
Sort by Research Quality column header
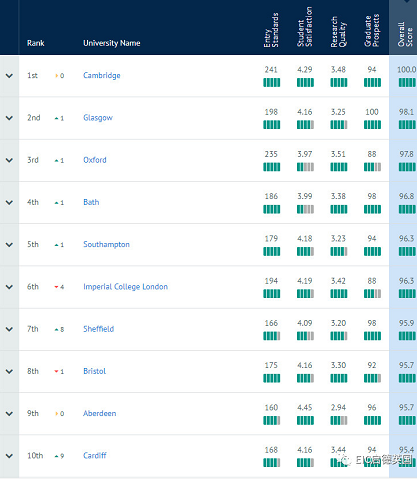pos(338,32)
